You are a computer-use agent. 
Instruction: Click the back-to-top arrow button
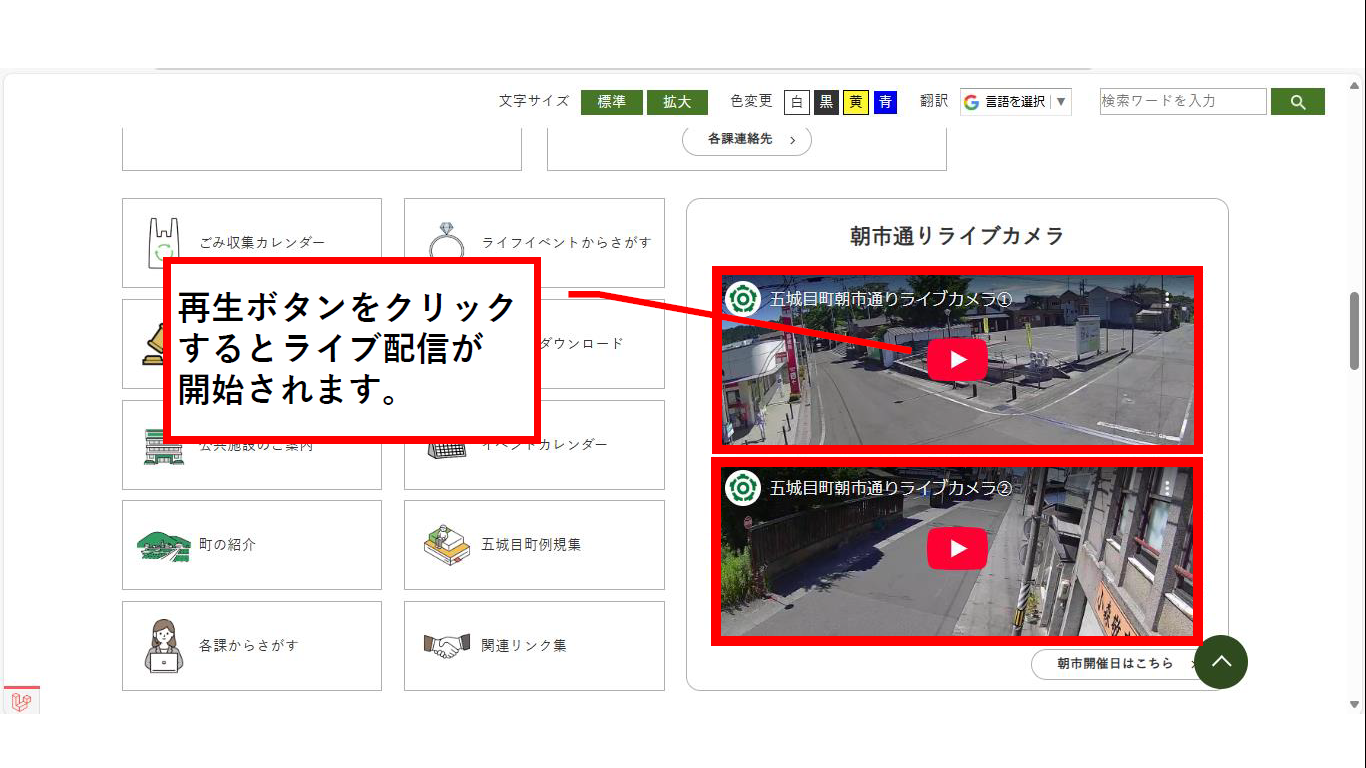pos(1221,662)
